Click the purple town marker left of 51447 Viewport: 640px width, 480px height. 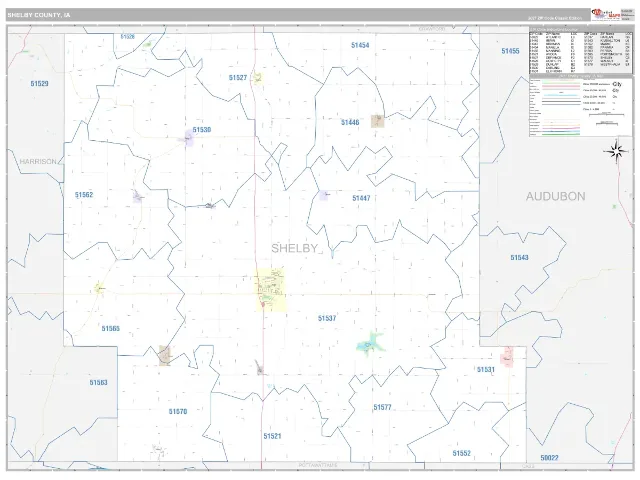(x=324, y=195)
